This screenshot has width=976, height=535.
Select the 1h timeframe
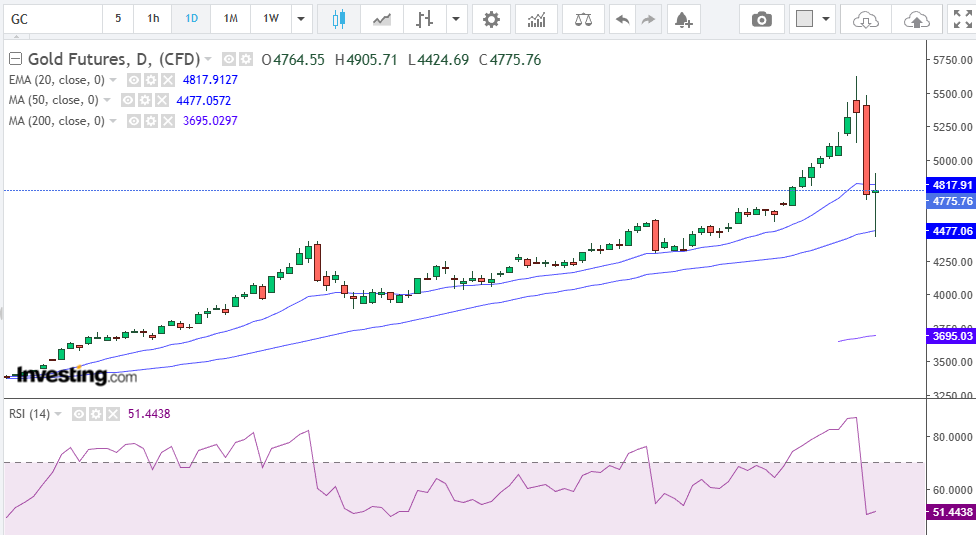click(x=153, y=19)
